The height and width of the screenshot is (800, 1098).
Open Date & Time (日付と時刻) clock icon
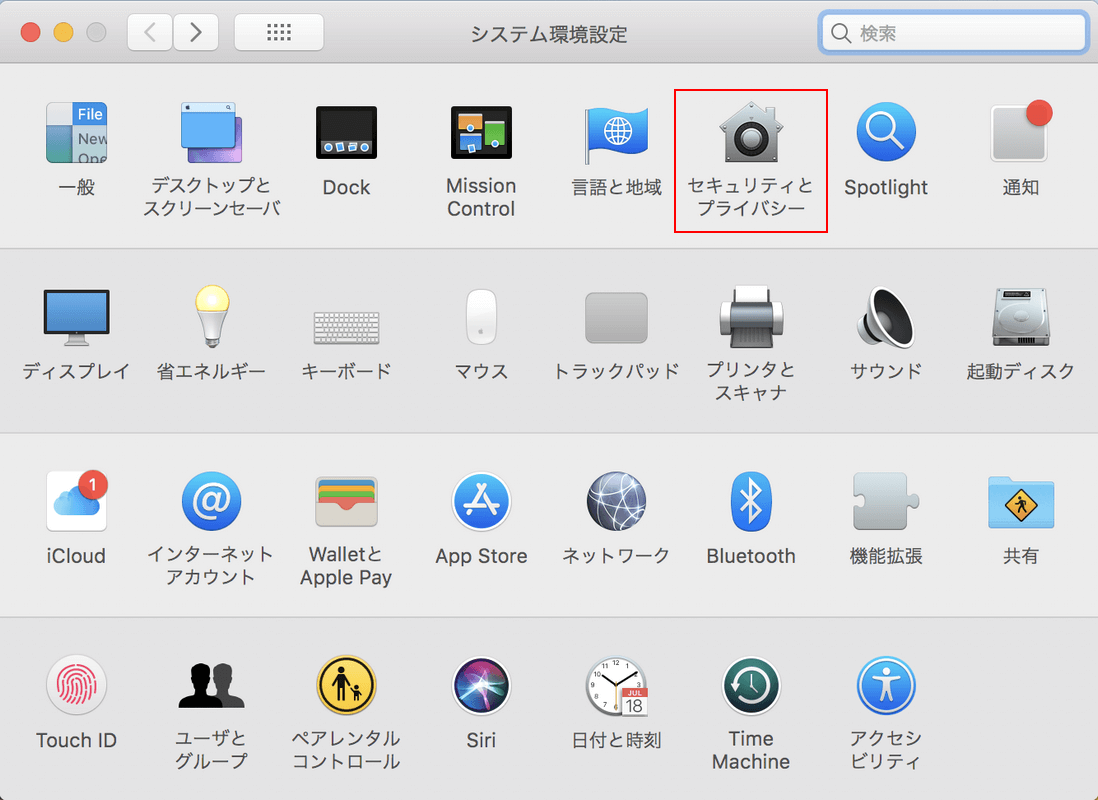(x=616, y=686)
